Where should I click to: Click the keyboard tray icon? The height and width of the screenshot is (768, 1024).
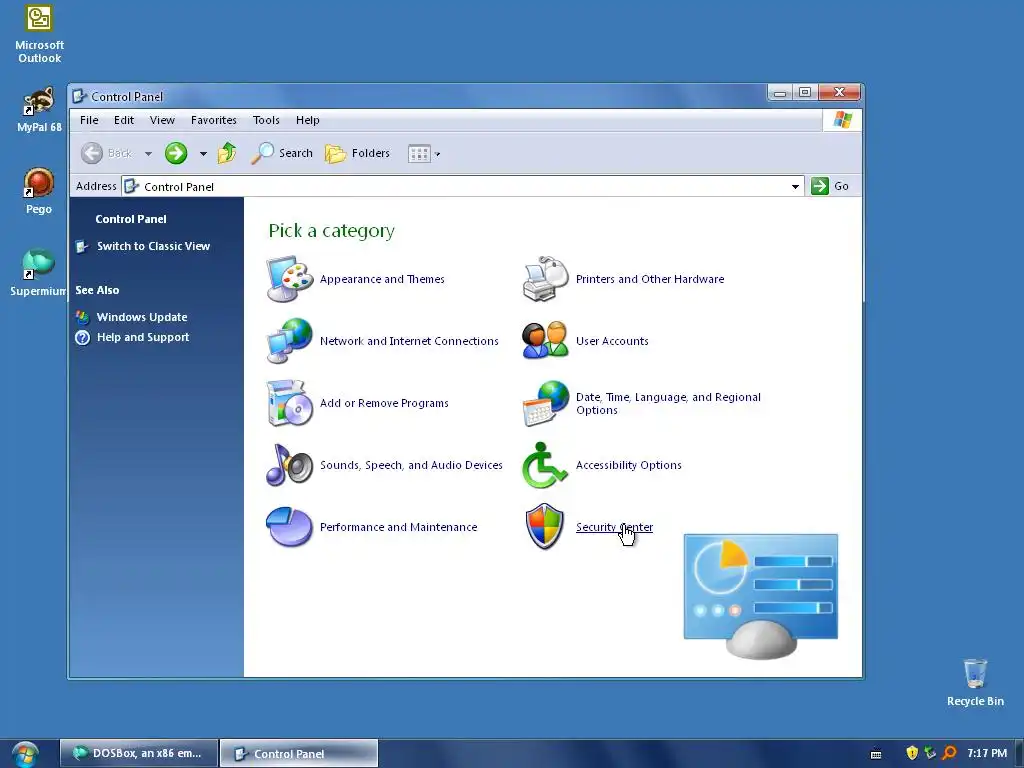click(x=876, y=754)
